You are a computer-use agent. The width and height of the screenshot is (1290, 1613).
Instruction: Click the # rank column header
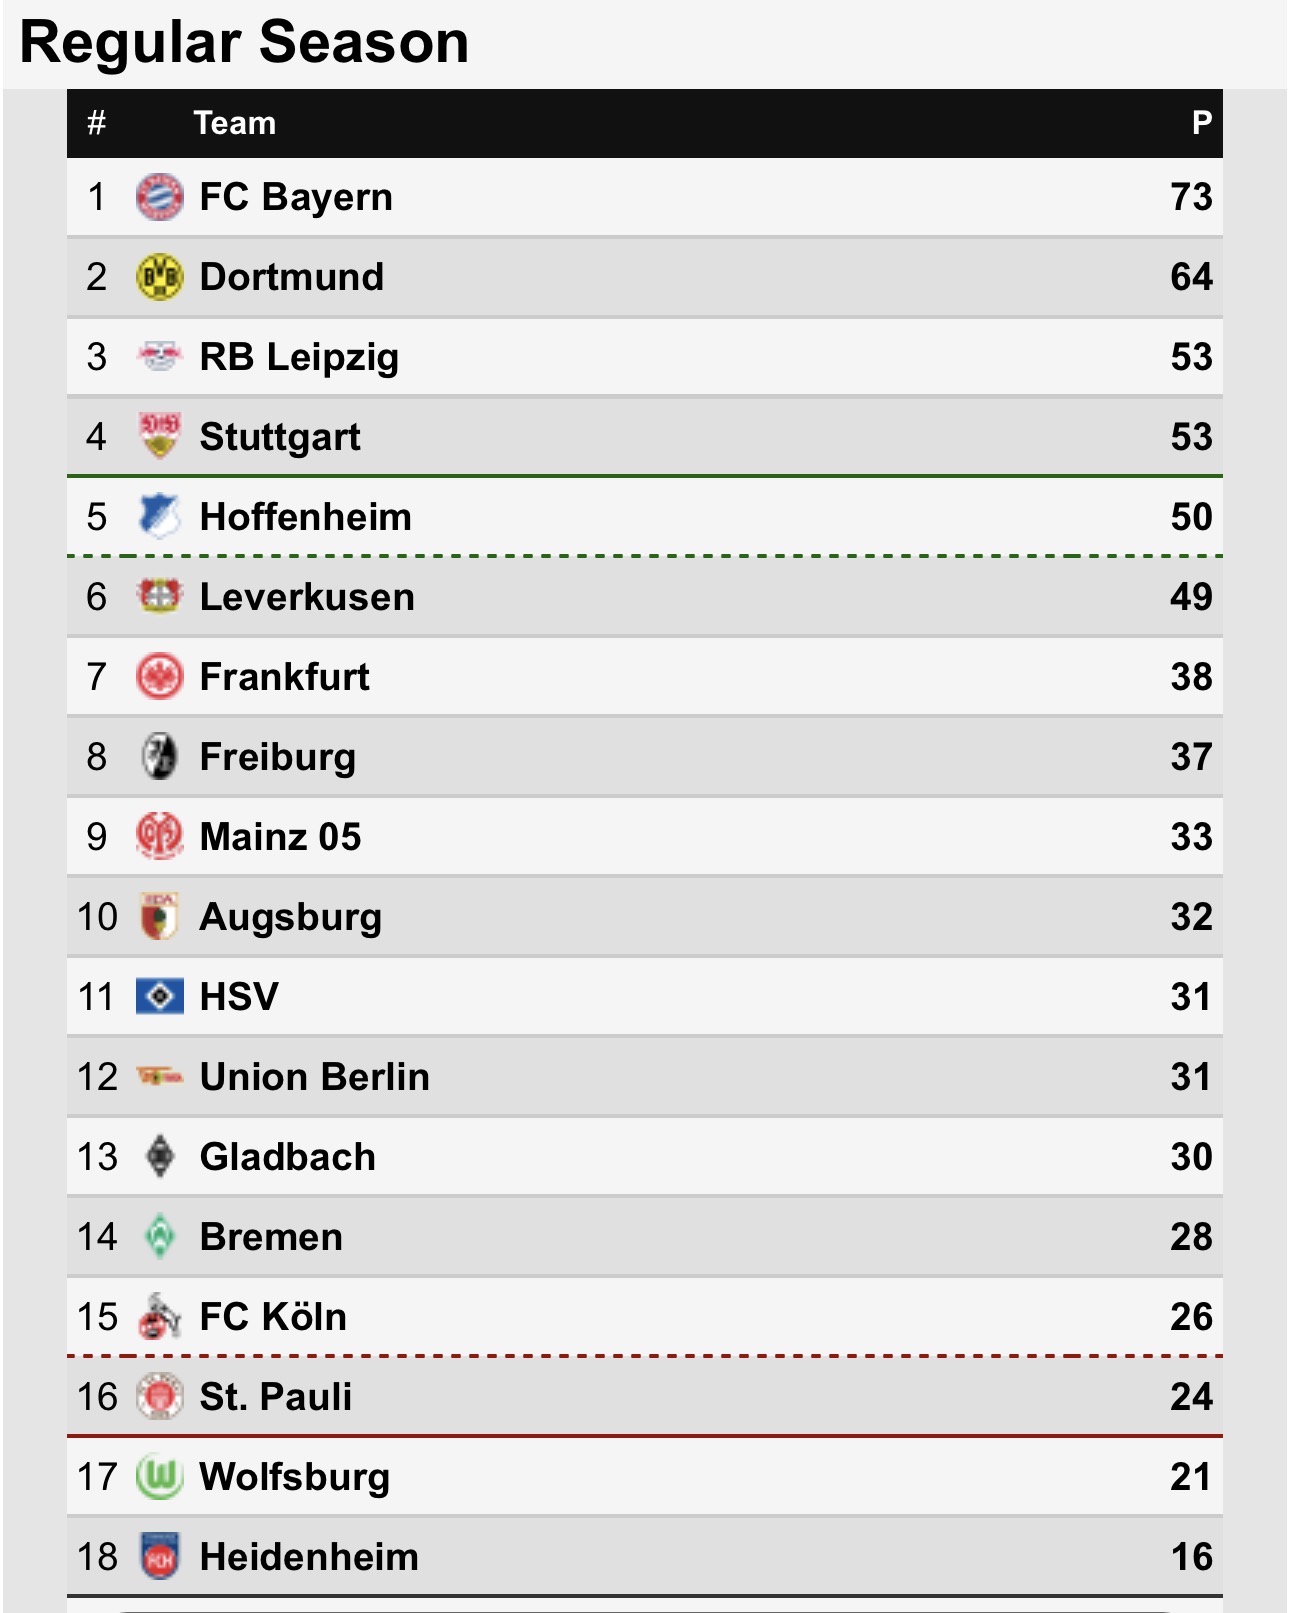[96, 123]
